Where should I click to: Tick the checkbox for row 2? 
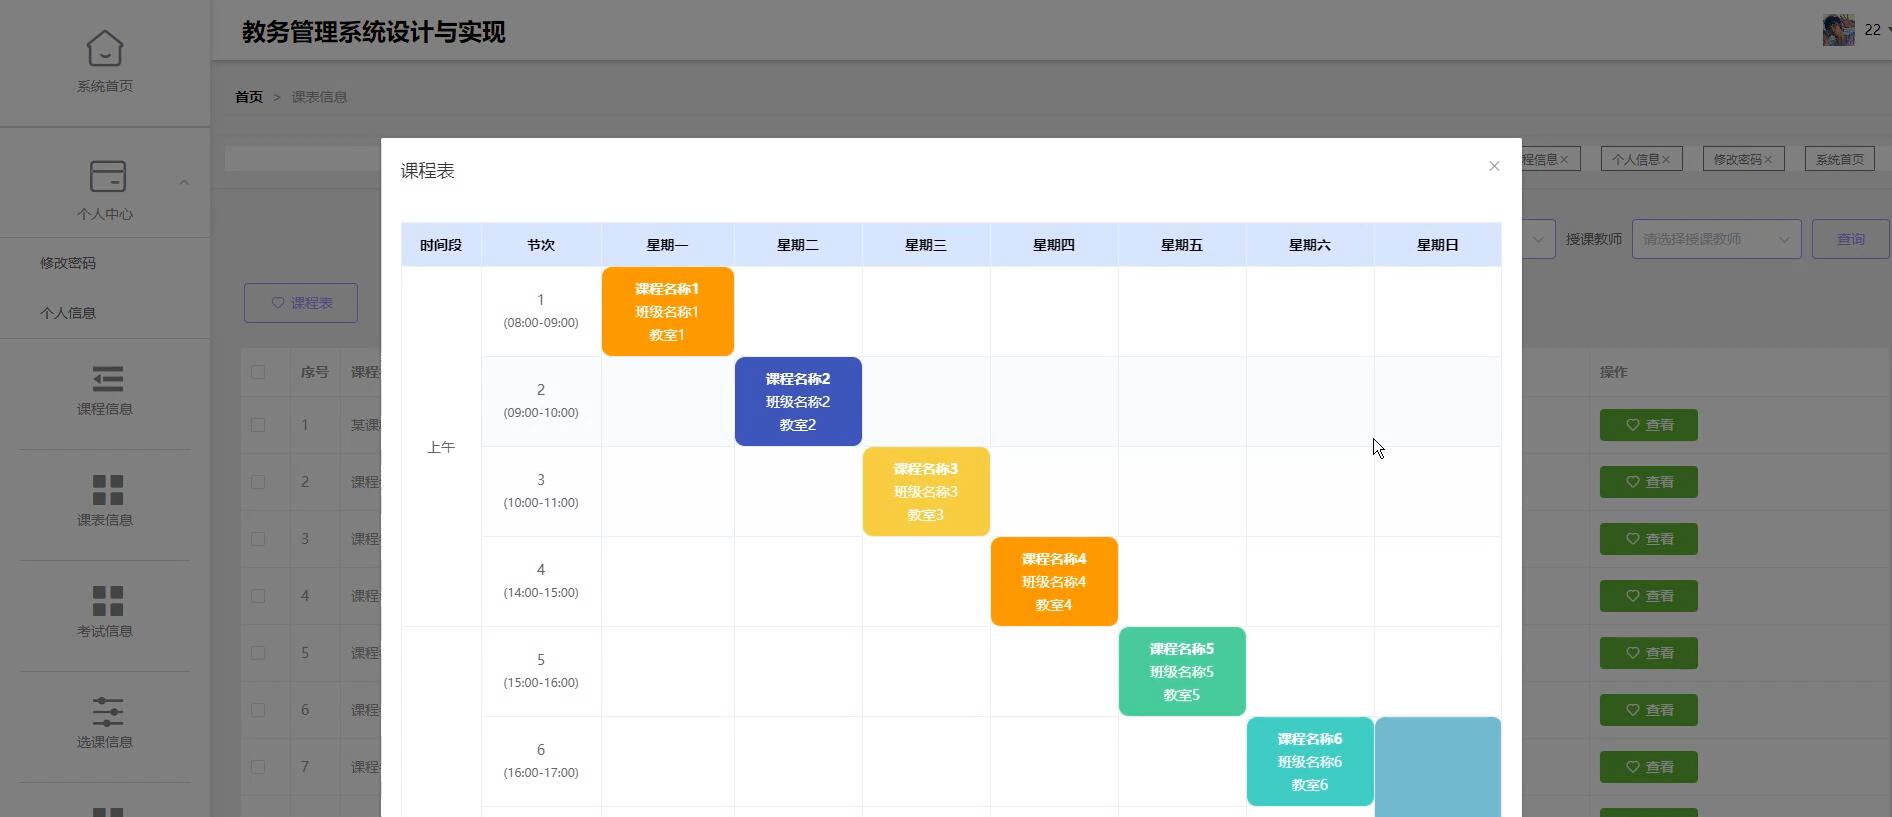point(258,482)
